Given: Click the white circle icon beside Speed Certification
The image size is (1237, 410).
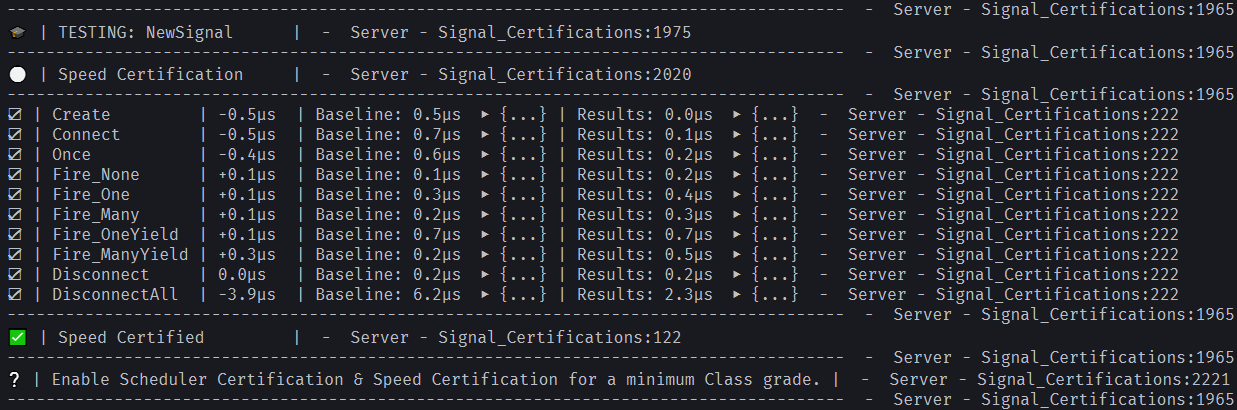Looking at the screenshot, I should [17, 75].
